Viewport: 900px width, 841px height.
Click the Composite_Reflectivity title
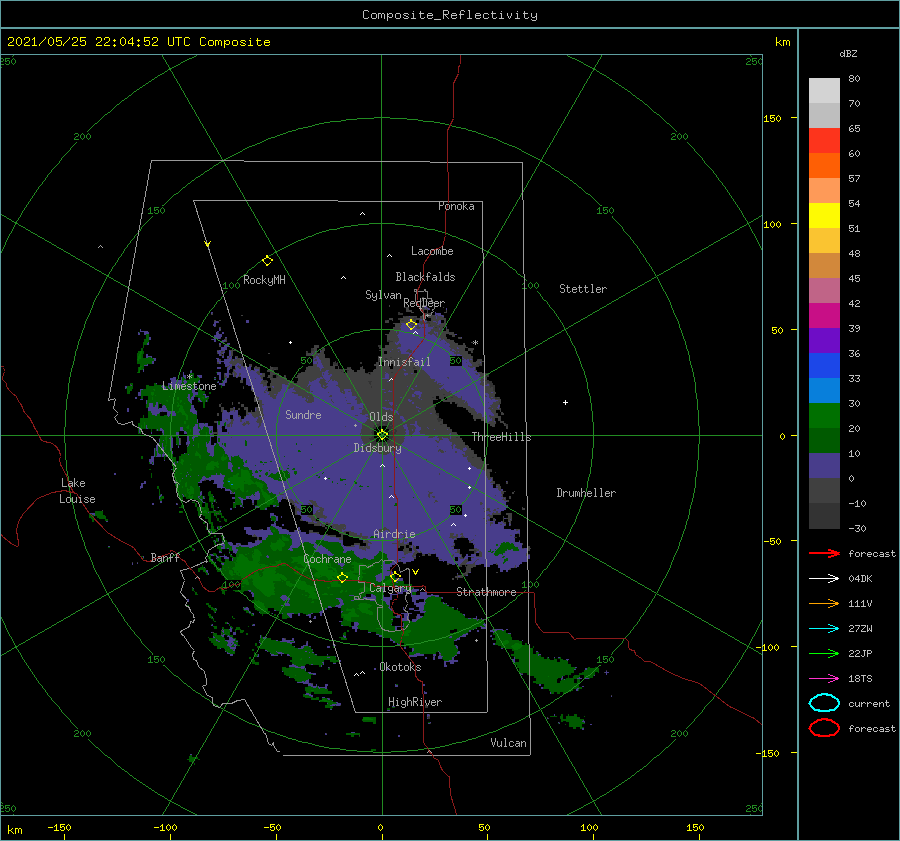450,15
